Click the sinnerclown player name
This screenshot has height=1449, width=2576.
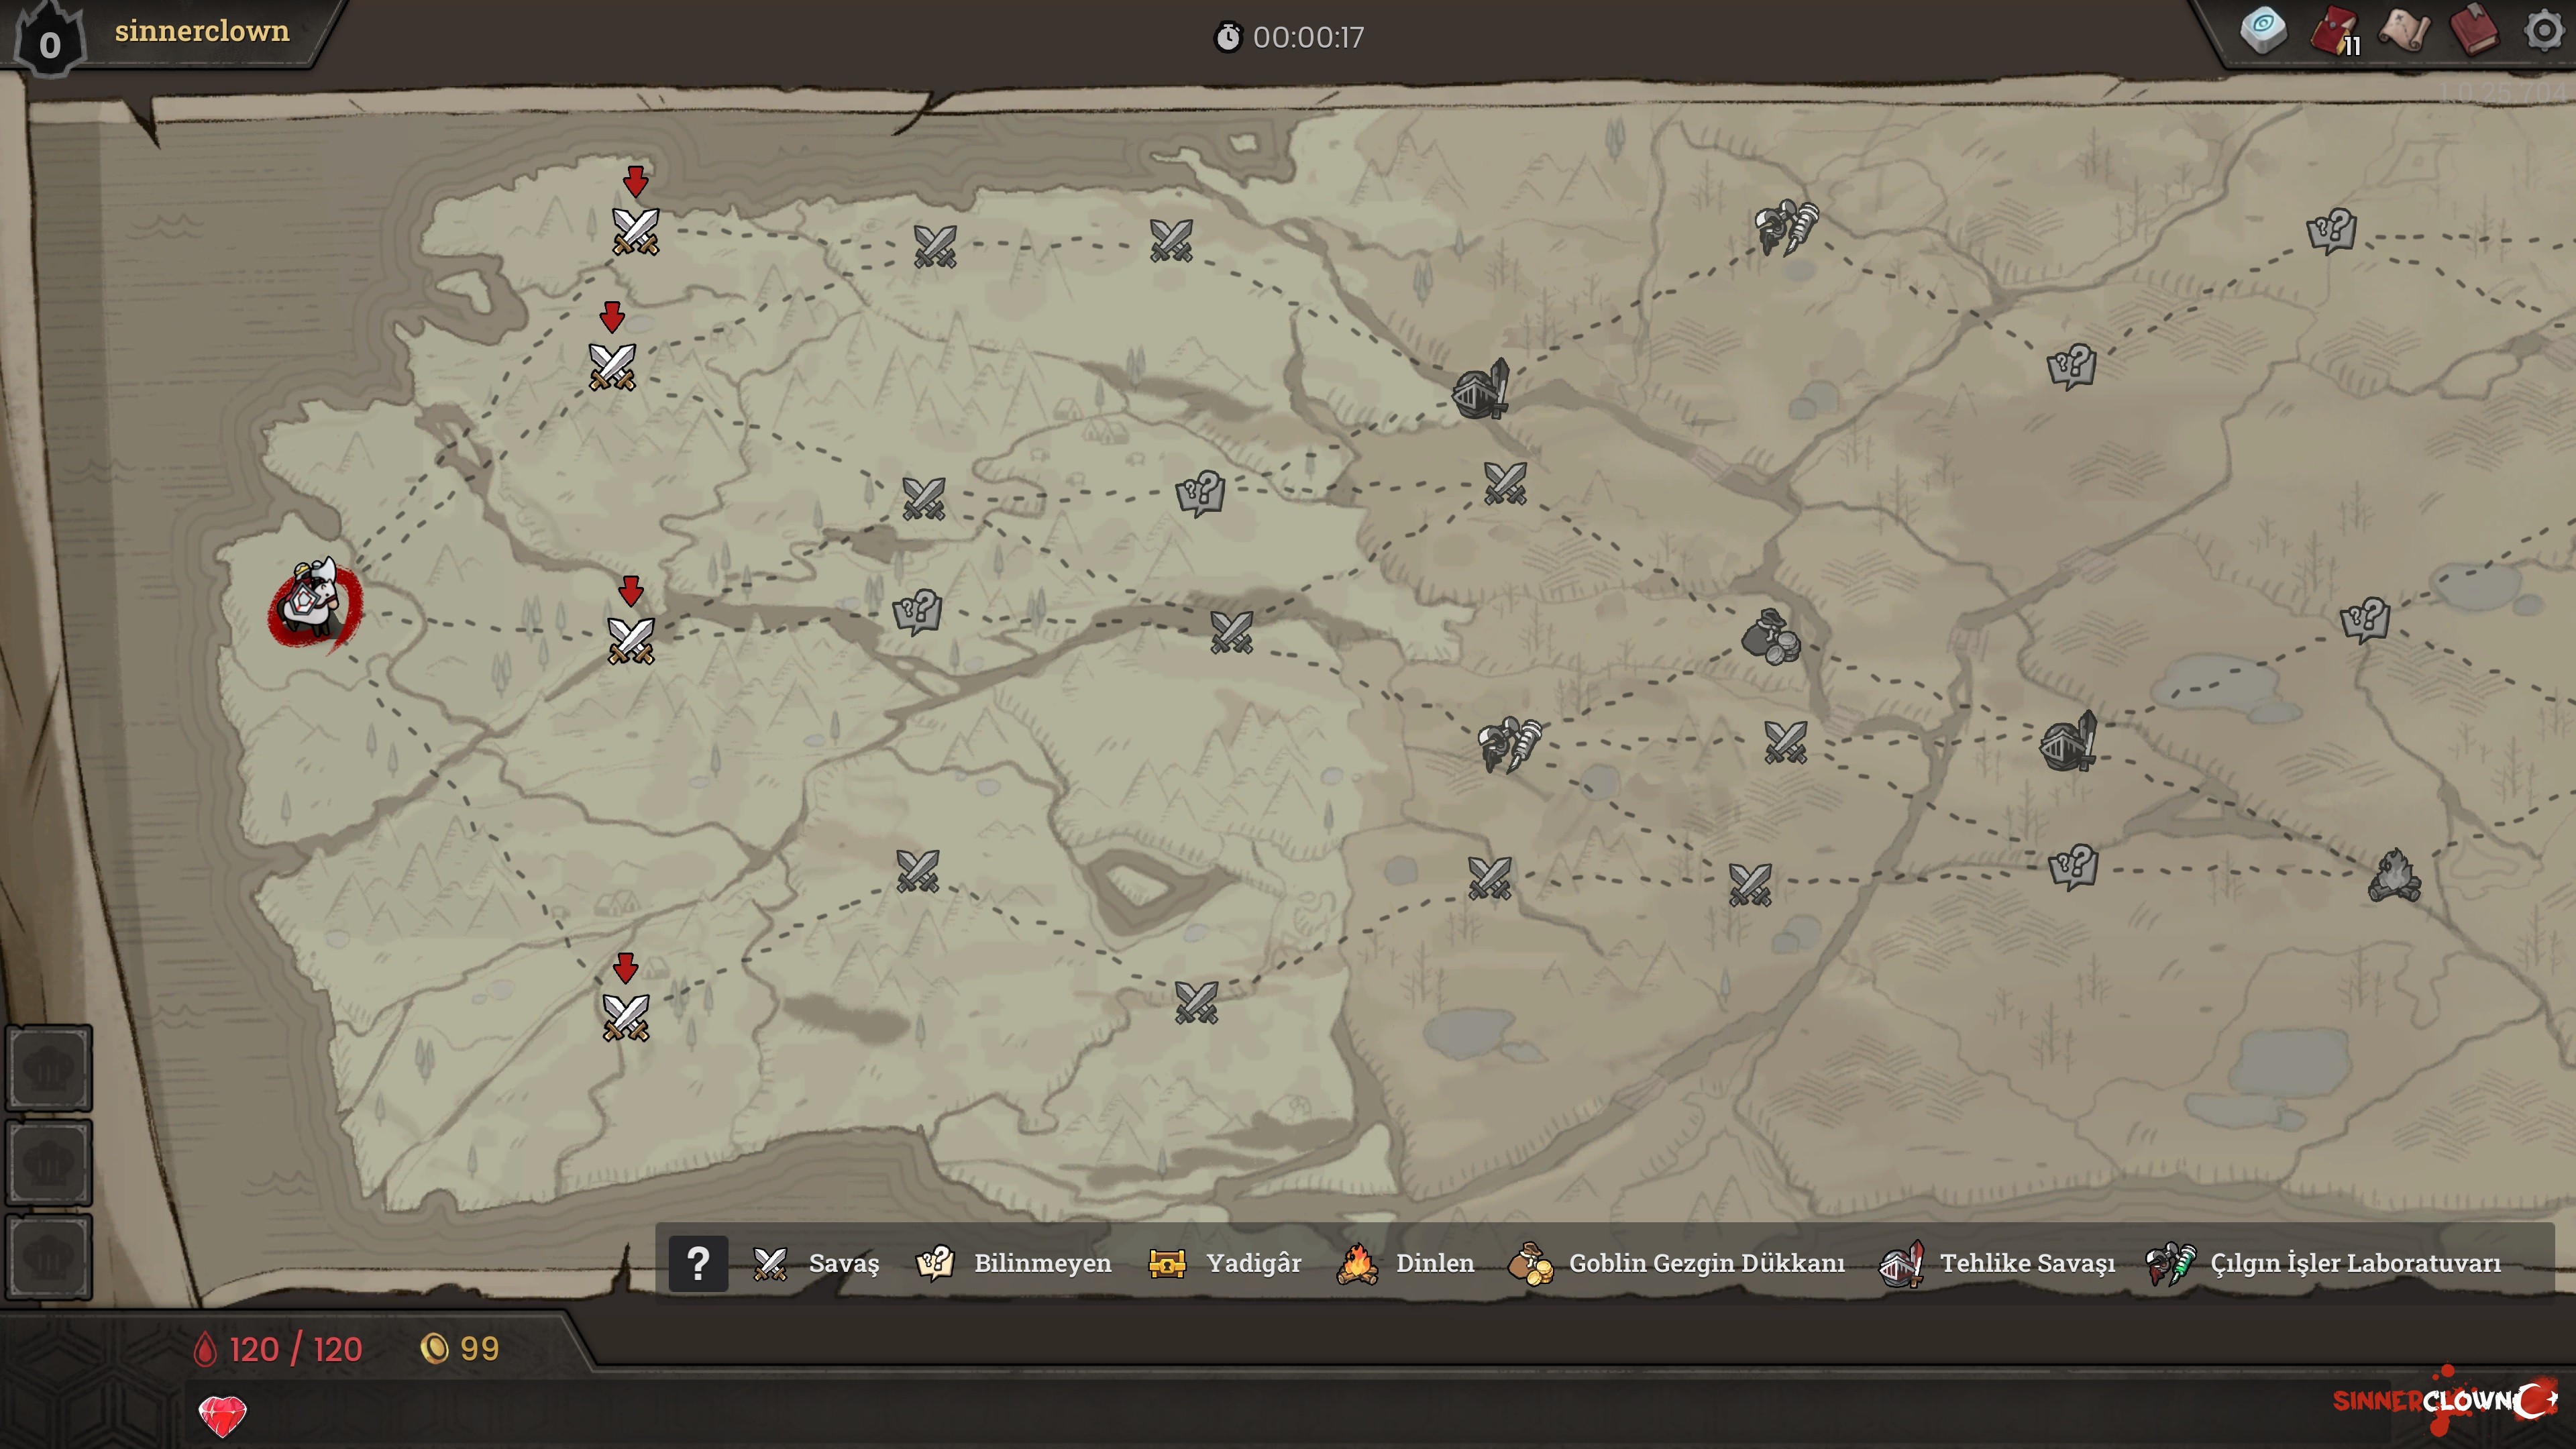tap(202, 31)
